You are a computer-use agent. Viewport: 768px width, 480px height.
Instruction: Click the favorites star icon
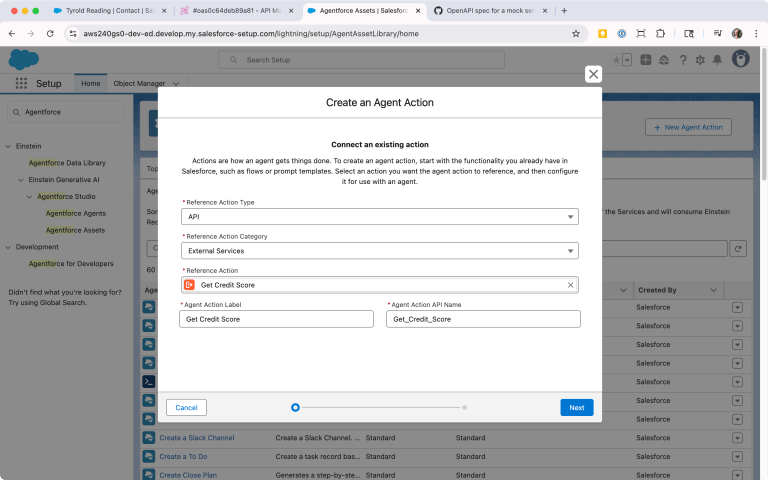[x=616, y=60]
